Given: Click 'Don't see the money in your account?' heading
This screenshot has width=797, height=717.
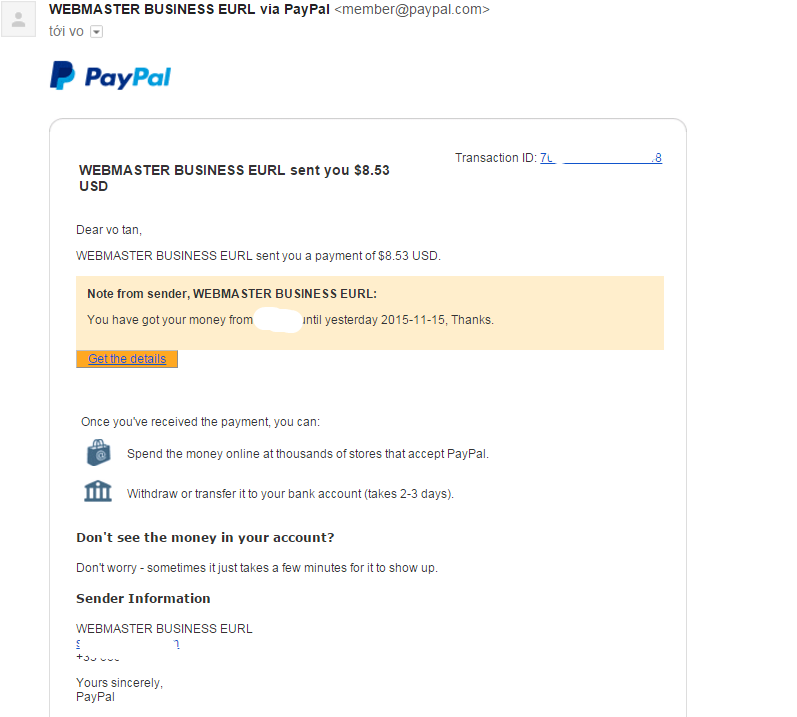Looking at the screenshot, I should (x=205, y=538).
